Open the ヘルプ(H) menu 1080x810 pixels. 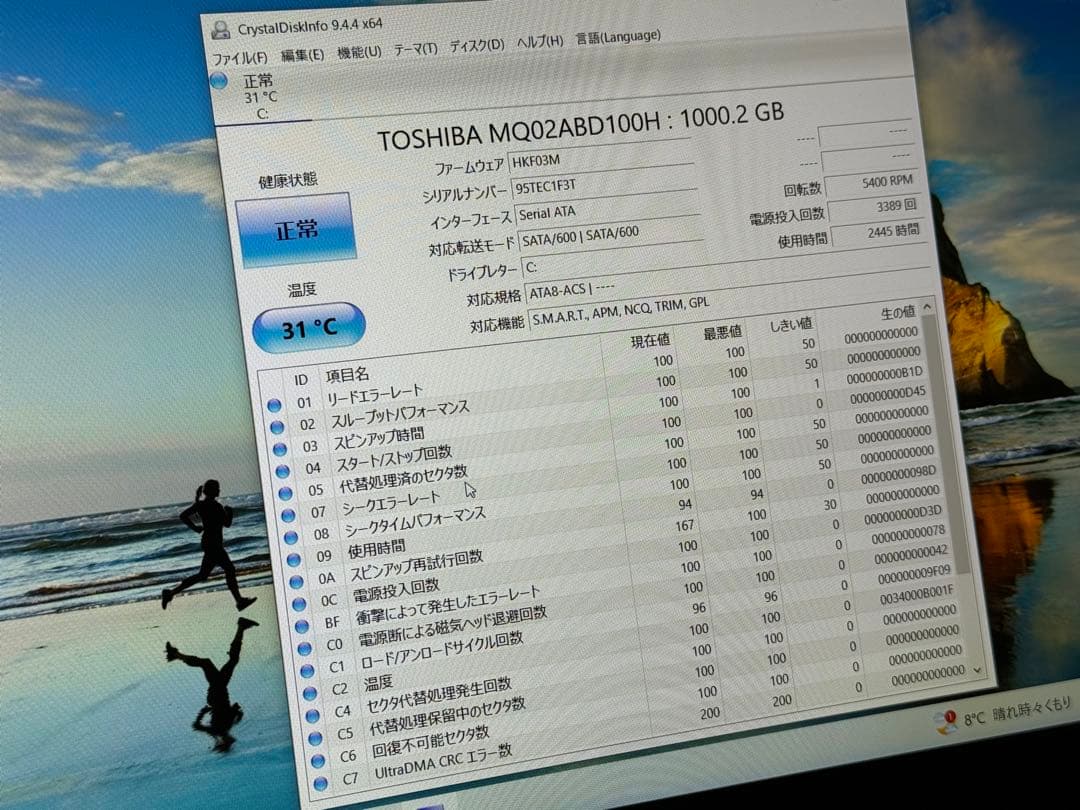click(540, 43)
